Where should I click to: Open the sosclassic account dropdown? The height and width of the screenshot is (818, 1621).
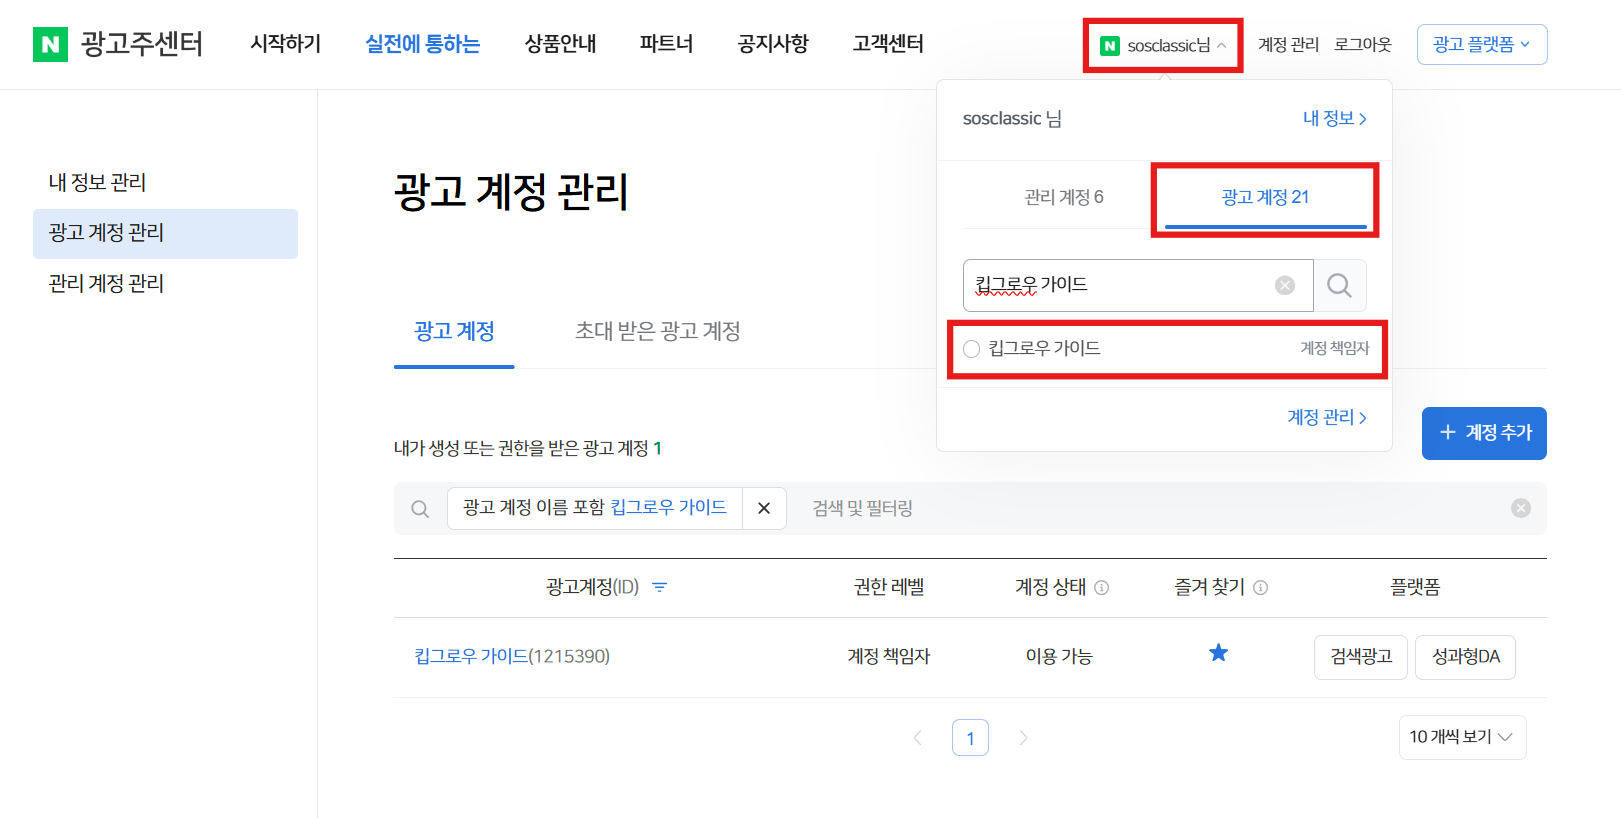pos(1163,45)
